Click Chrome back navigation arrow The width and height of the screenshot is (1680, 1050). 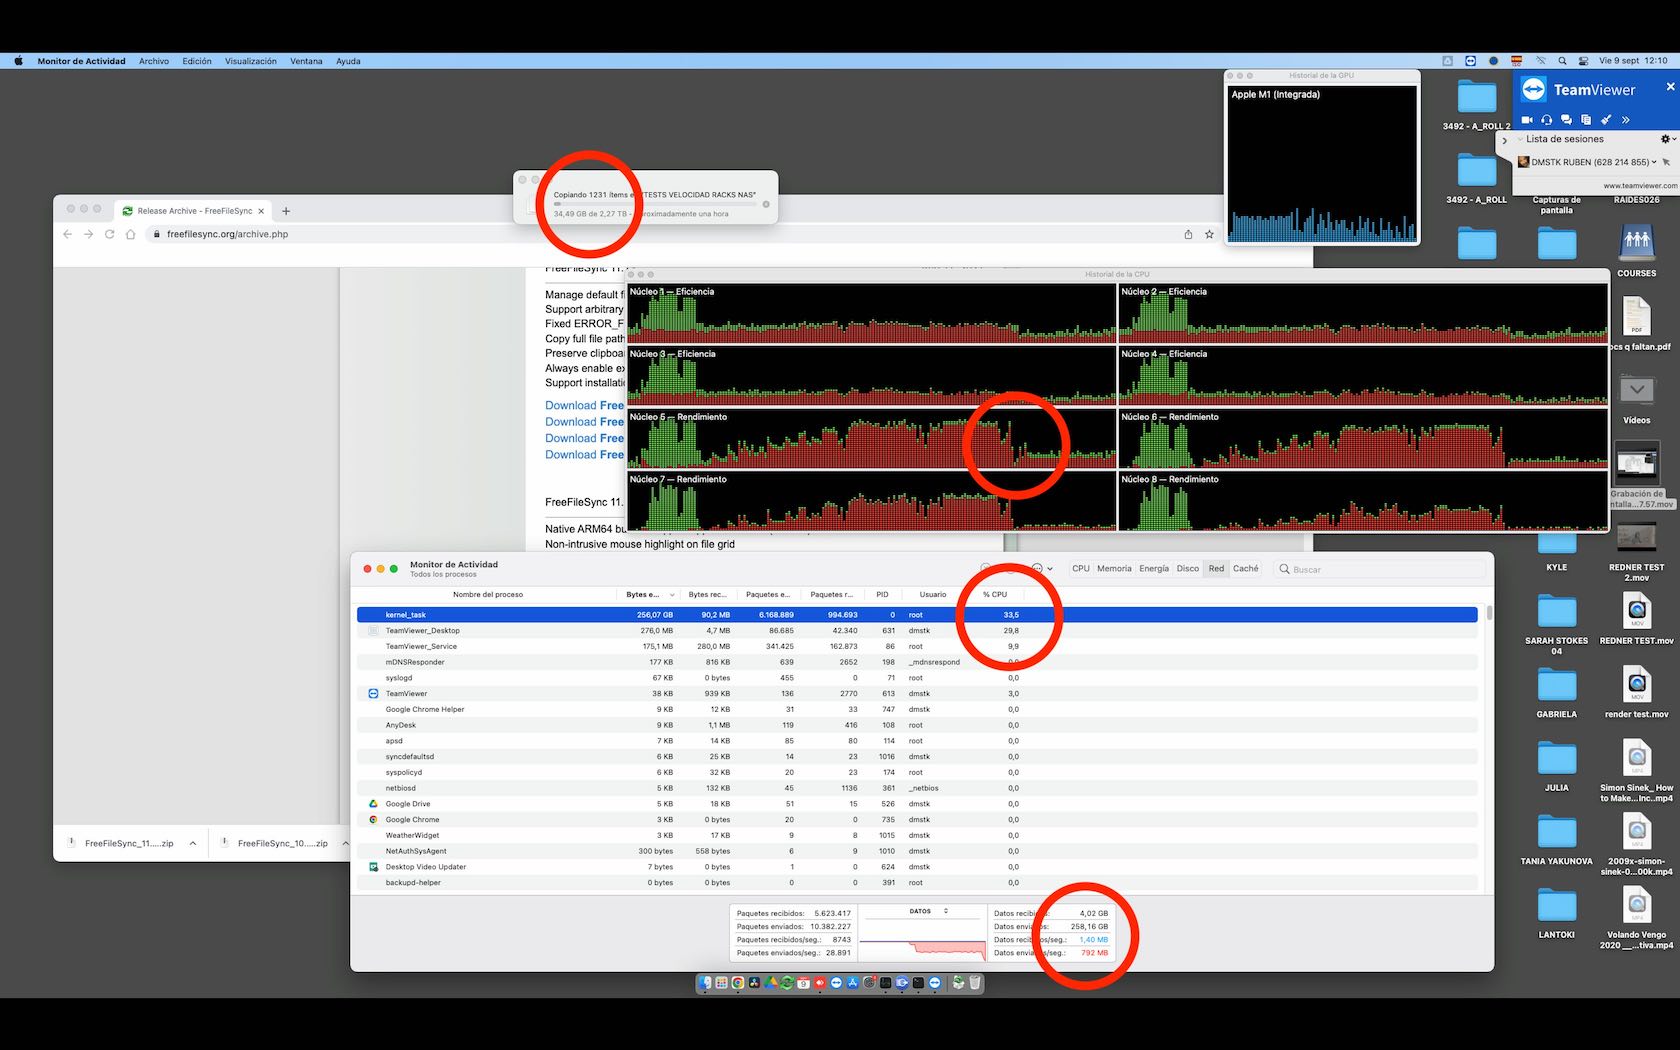[67, 234]
